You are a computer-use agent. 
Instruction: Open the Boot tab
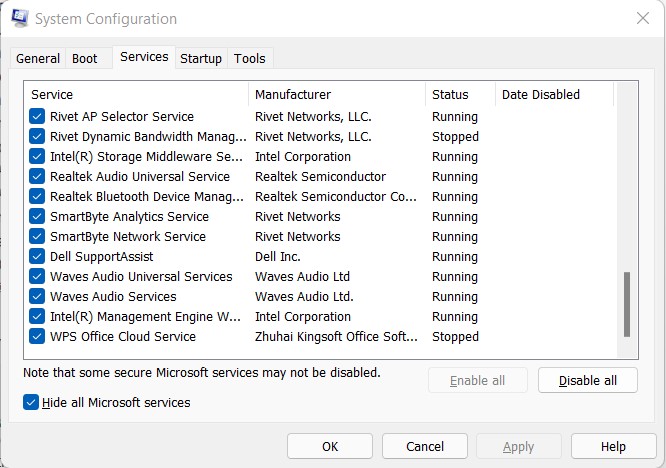coord(85,58)
